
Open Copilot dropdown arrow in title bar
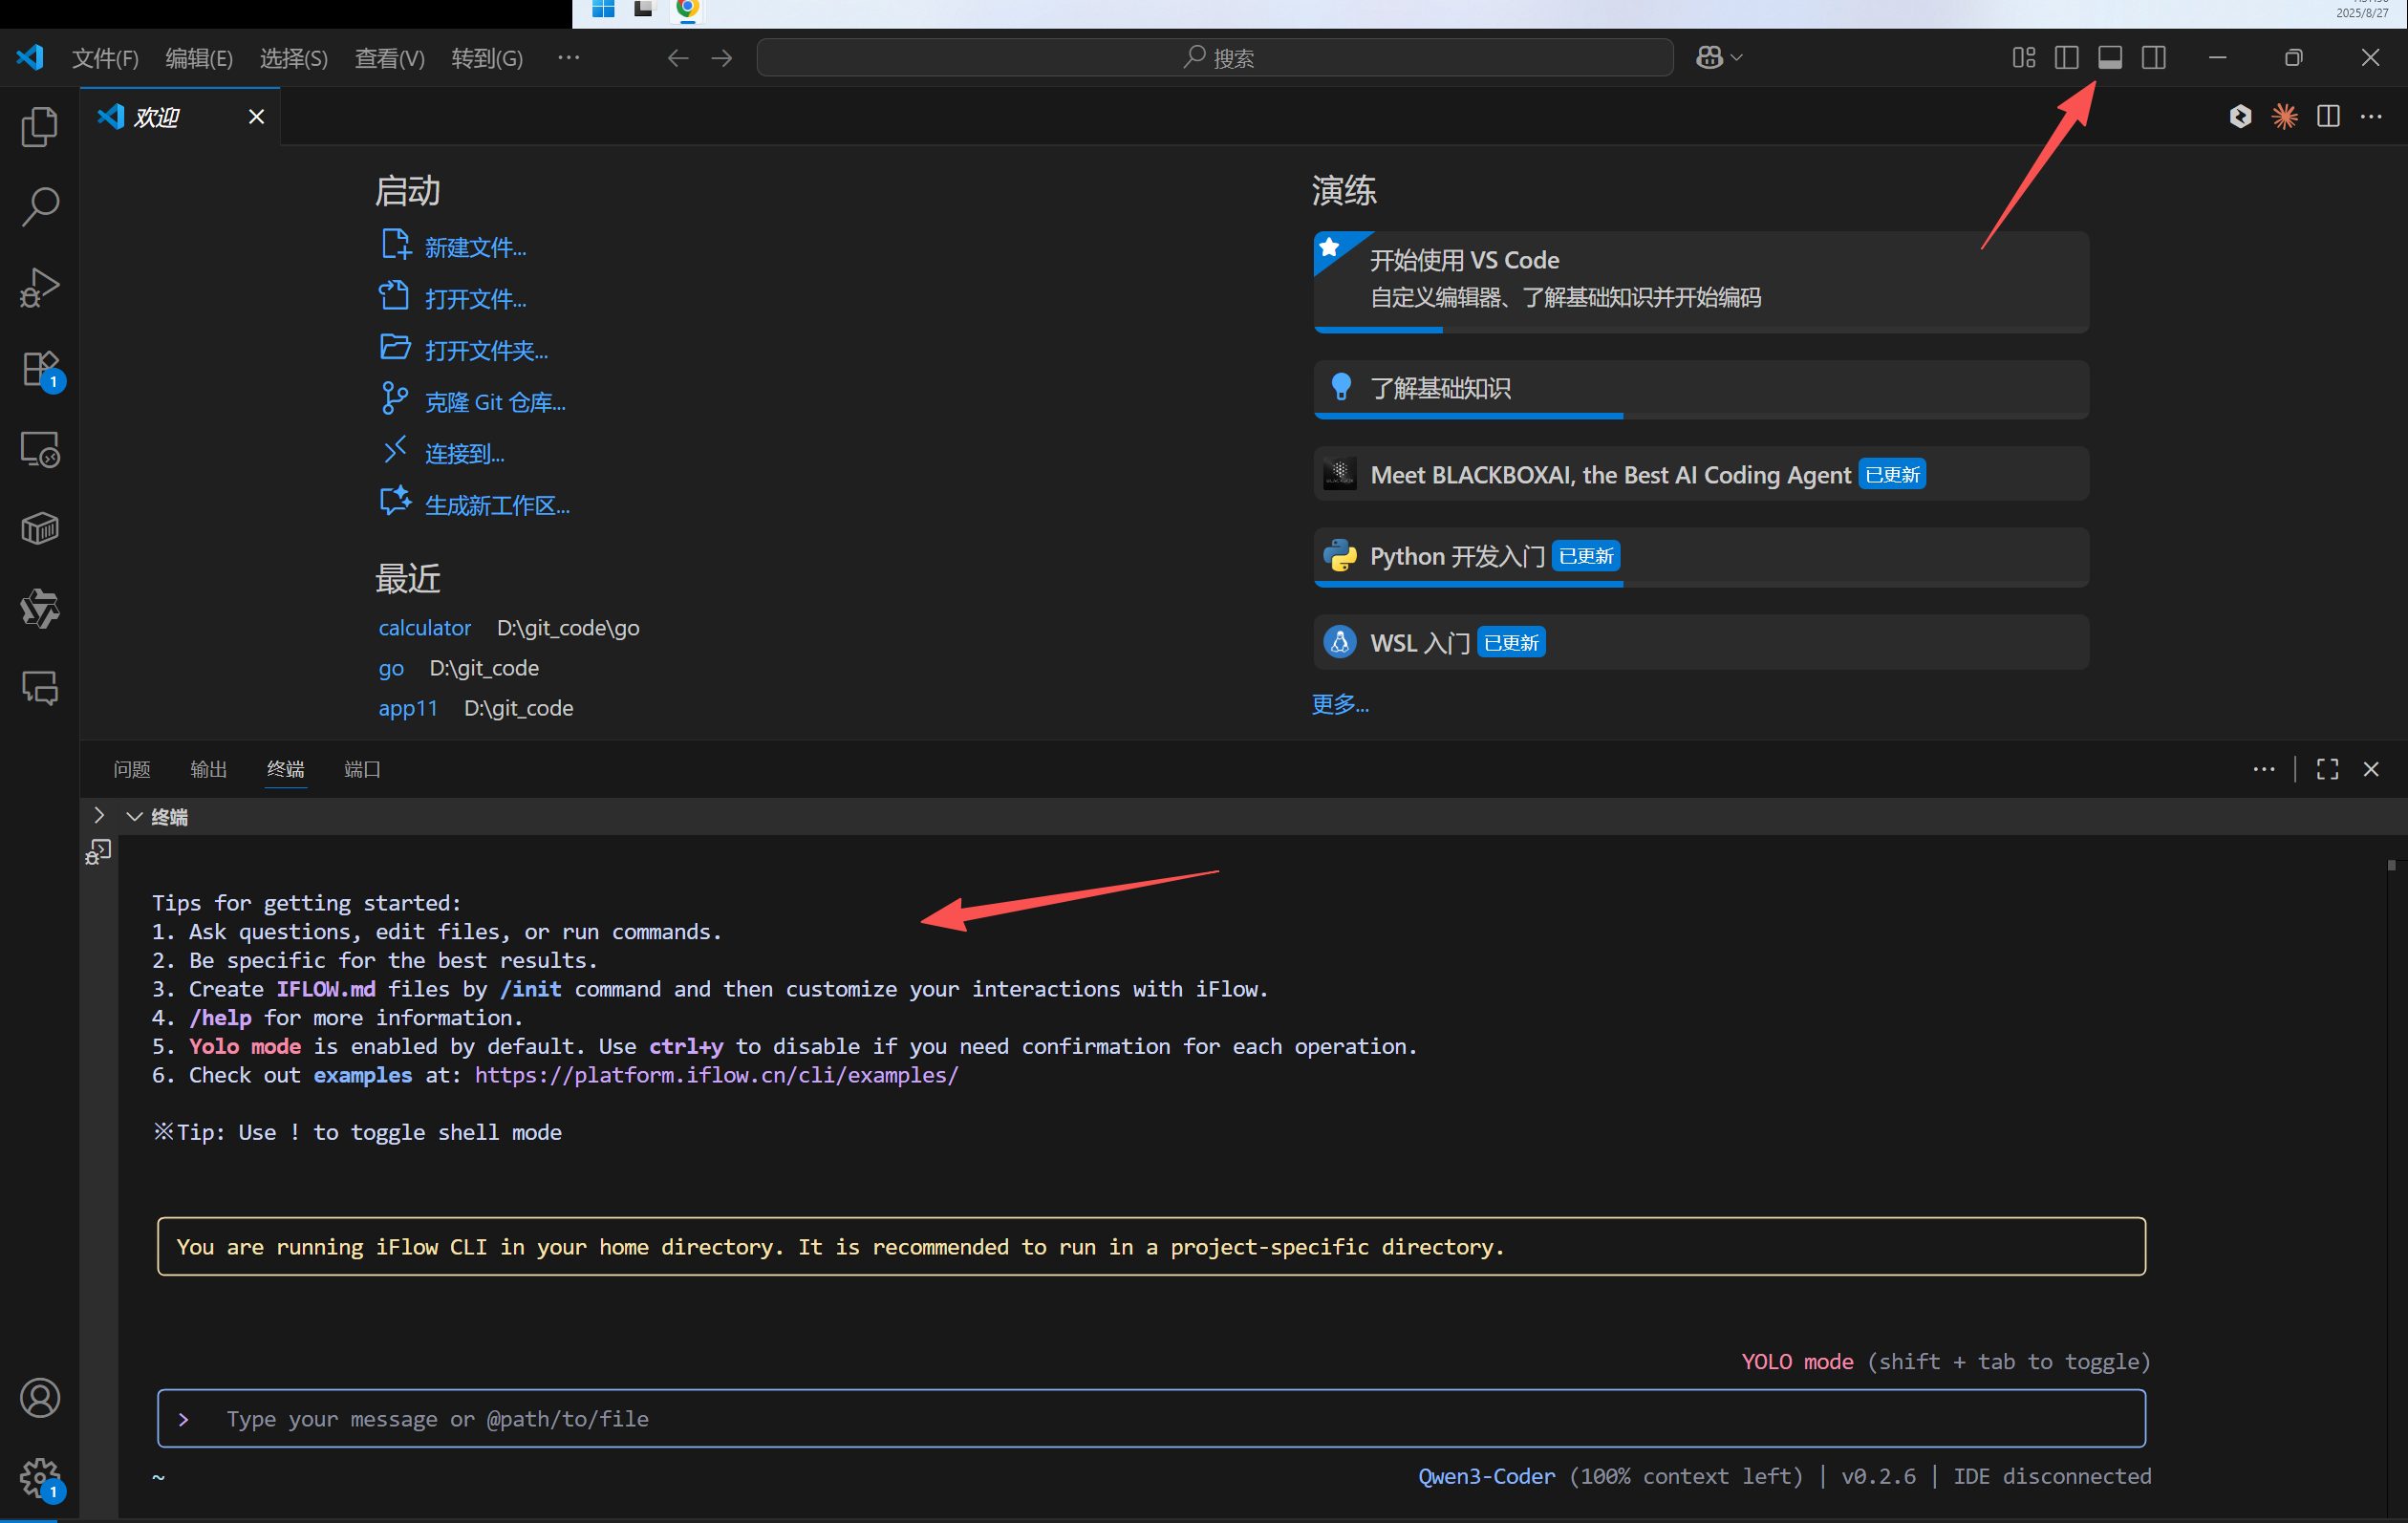click(1737, 58)
